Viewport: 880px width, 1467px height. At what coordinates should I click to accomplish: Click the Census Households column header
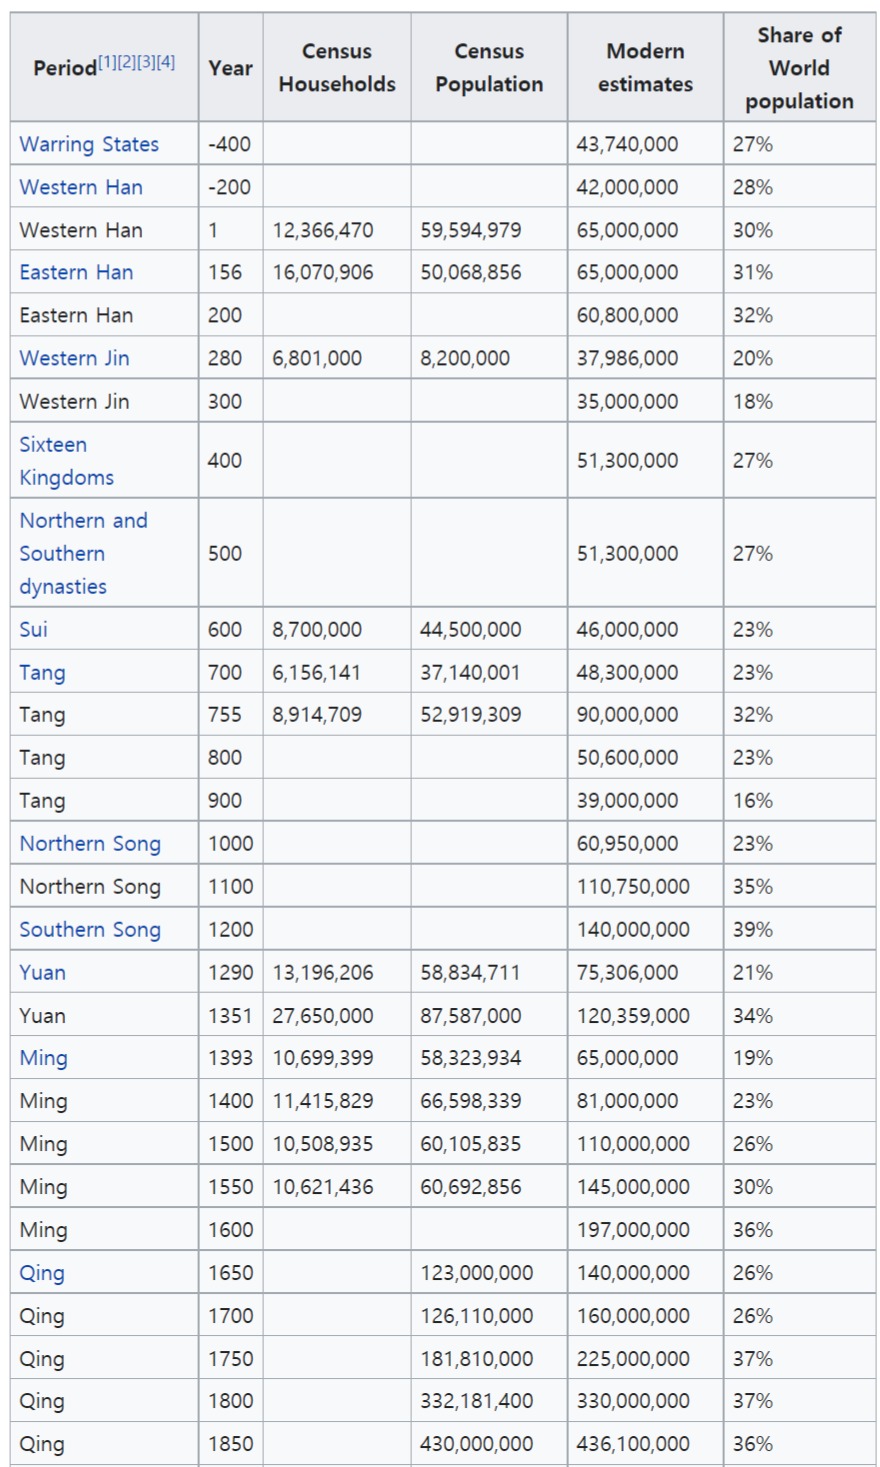[337, 67]
